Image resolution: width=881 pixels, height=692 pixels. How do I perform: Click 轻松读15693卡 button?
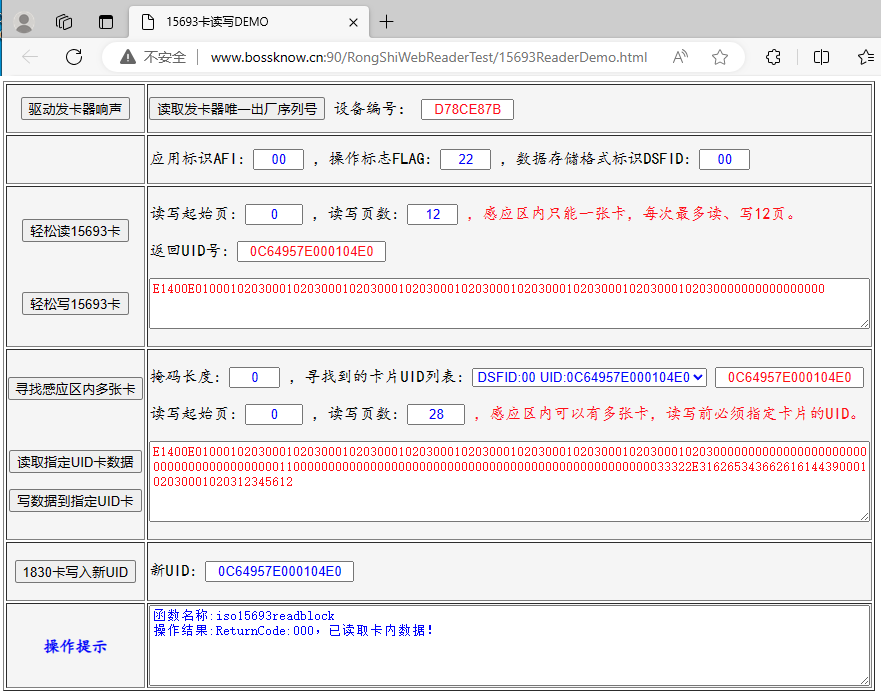point(75,231)
